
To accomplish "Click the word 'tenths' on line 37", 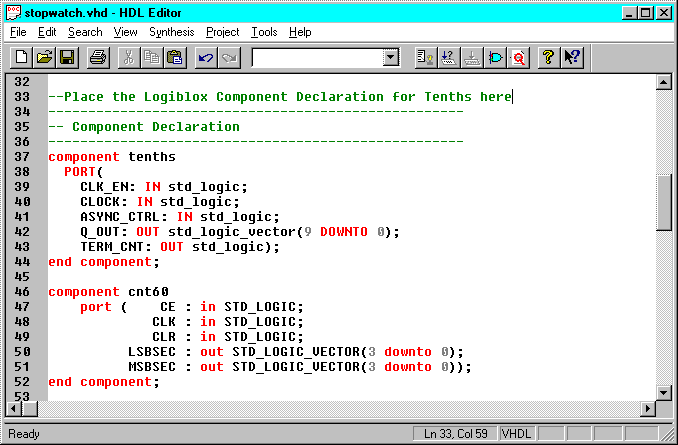I will click(x=152, y=157).
